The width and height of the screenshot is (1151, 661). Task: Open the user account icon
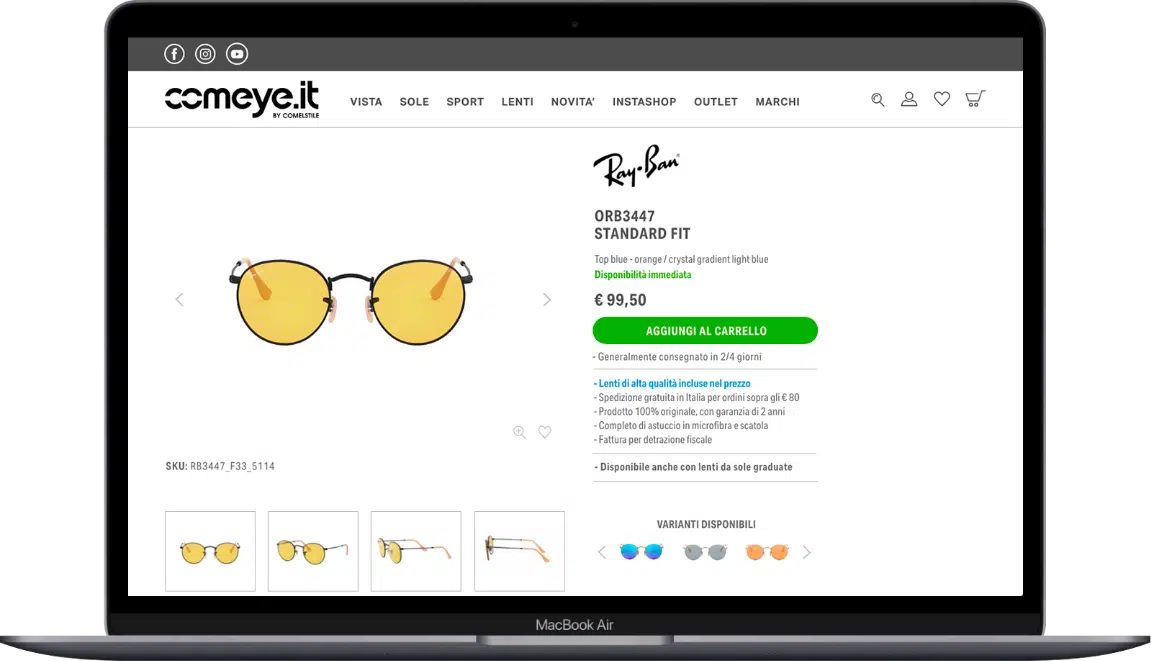click(x=909, y=99)
